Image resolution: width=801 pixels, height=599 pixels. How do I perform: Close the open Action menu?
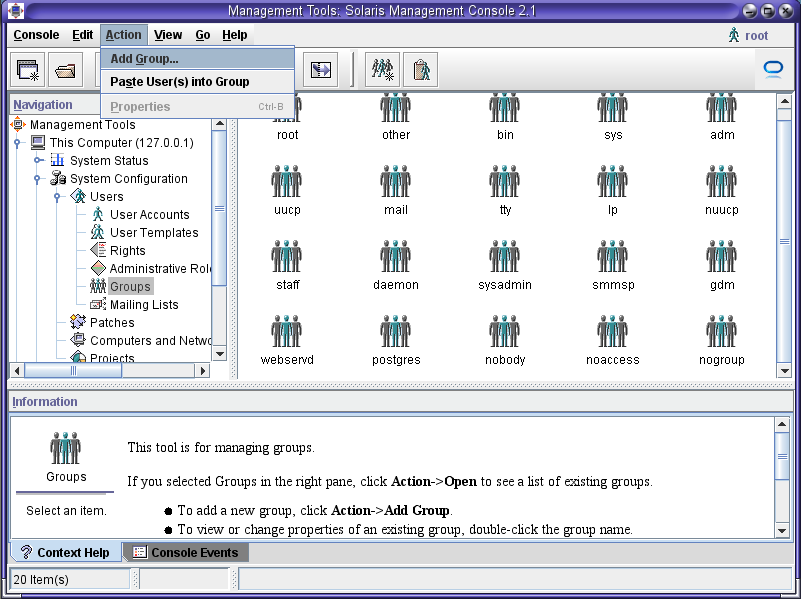pyautogui.click(x=124, y=35)
